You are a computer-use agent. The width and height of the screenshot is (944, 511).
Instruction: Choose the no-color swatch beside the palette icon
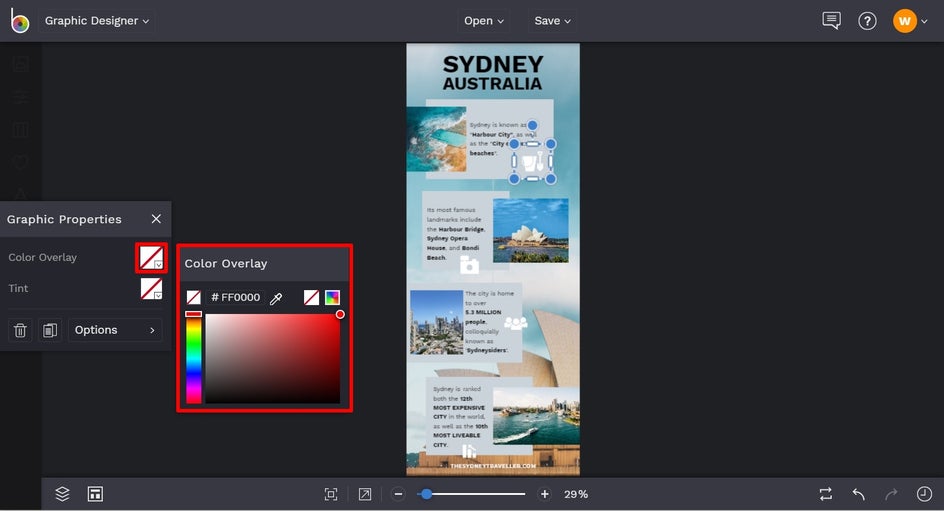coord(311,297)
